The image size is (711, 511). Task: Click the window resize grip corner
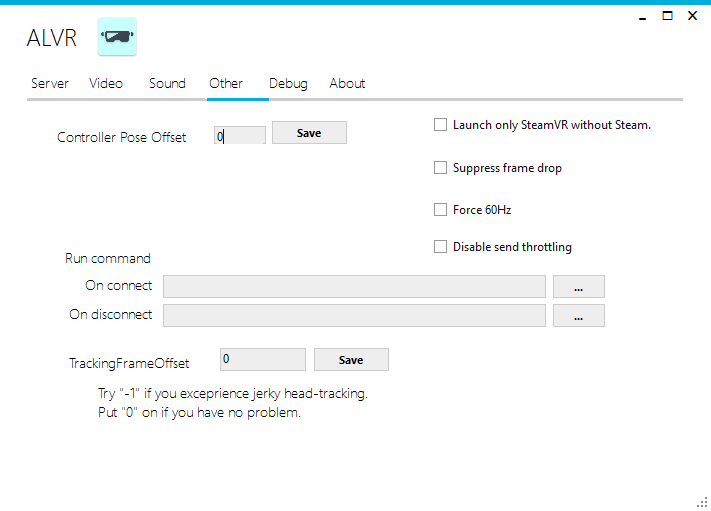tap(702, 502)
